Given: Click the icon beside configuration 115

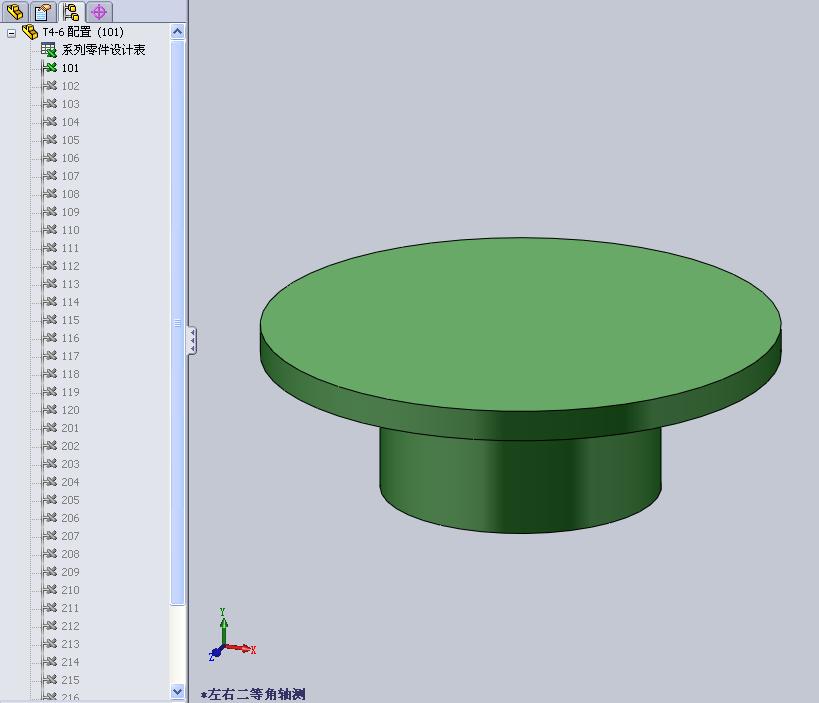Looking at the screenshot, I should pyautogui.click(x=50, y=320).
